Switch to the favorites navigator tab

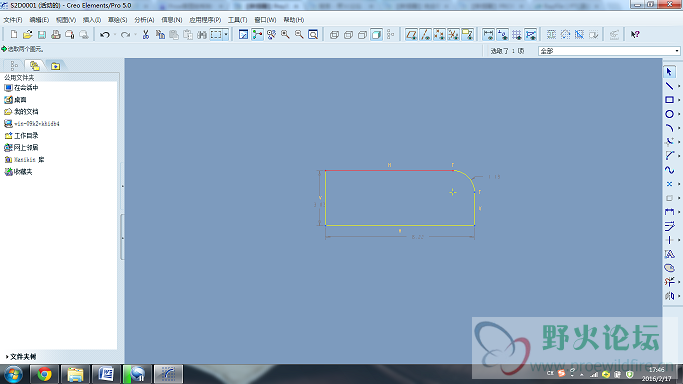coord(55,66)
